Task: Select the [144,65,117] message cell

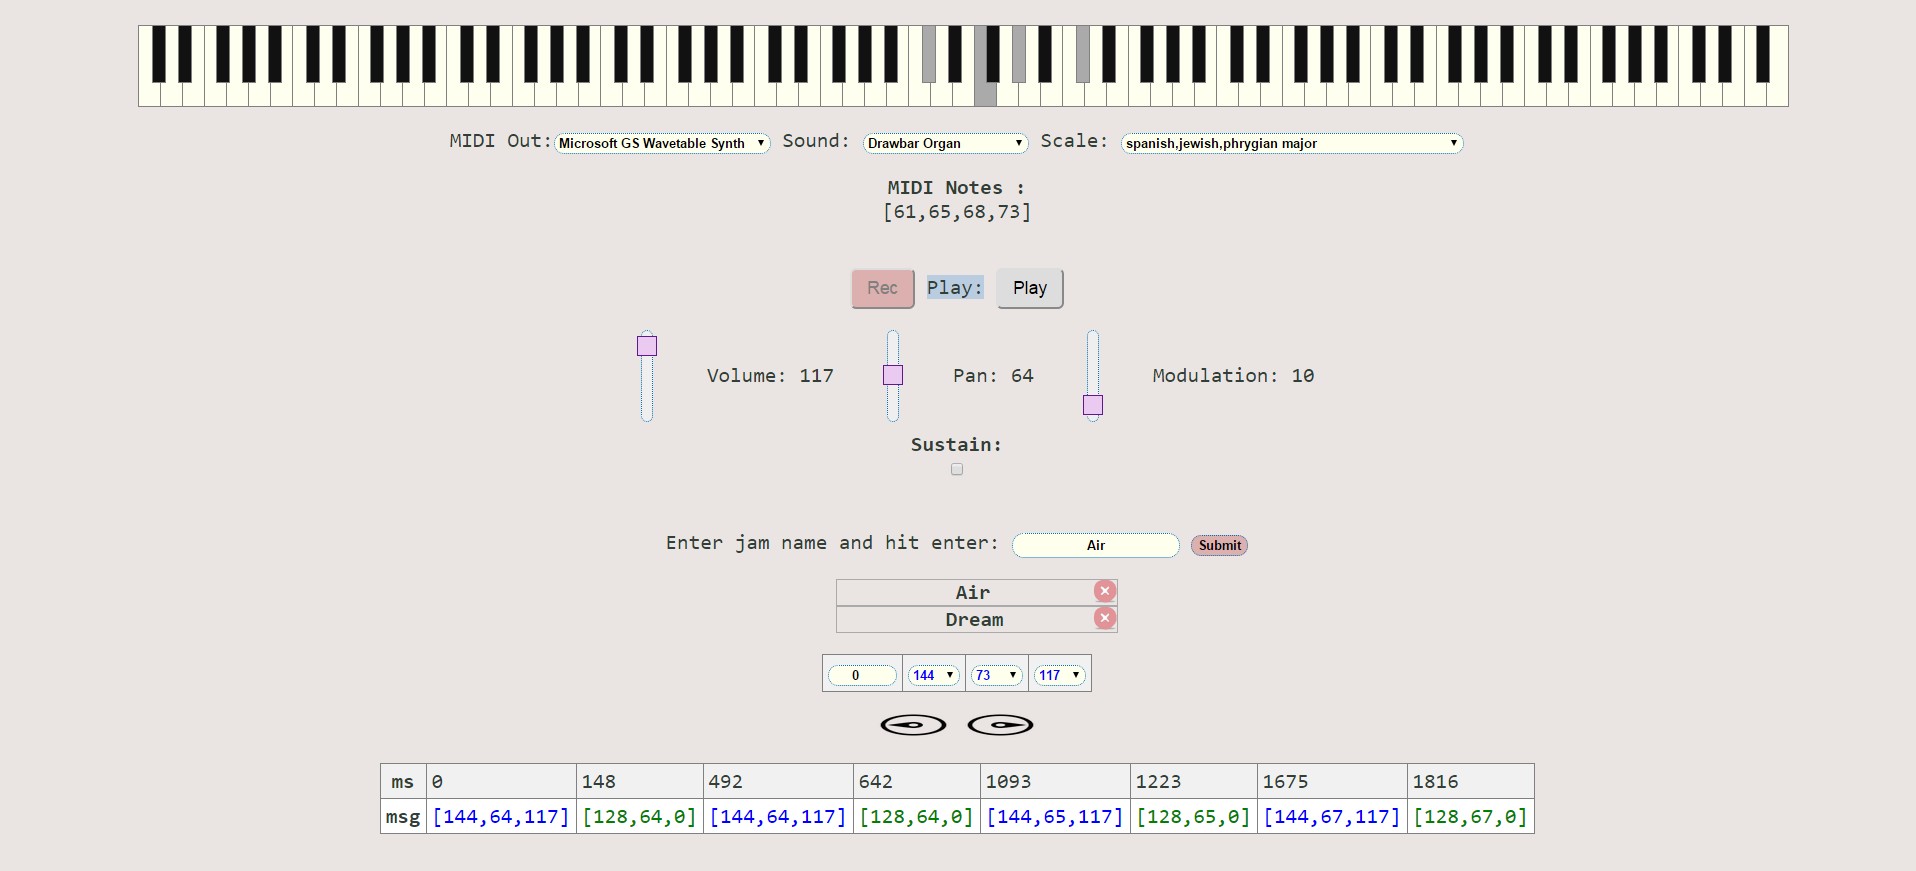Action: (1055, 816)
